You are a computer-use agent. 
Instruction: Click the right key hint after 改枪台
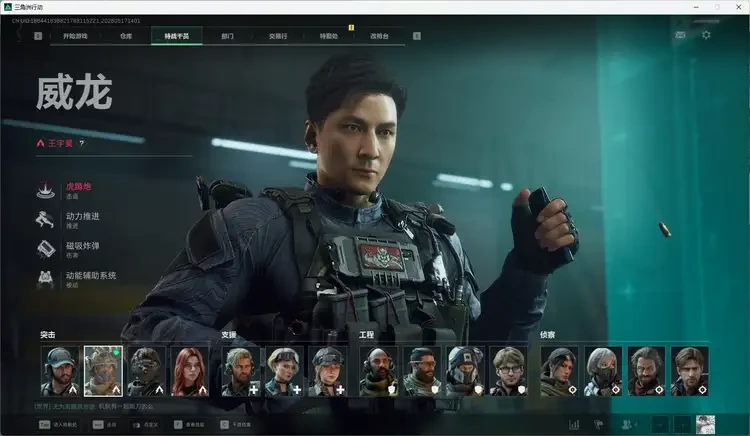pyautogui.click(x=417, y=36)
